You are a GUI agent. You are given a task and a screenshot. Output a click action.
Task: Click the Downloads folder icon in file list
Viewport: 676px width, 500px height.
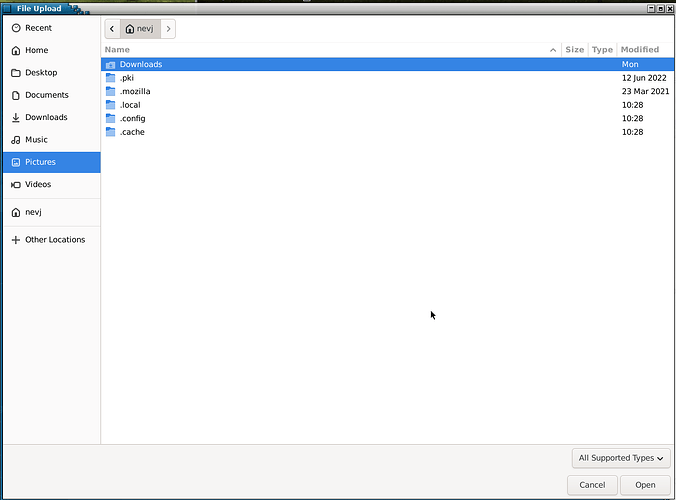pyautogui.click(x=111, y=65)
